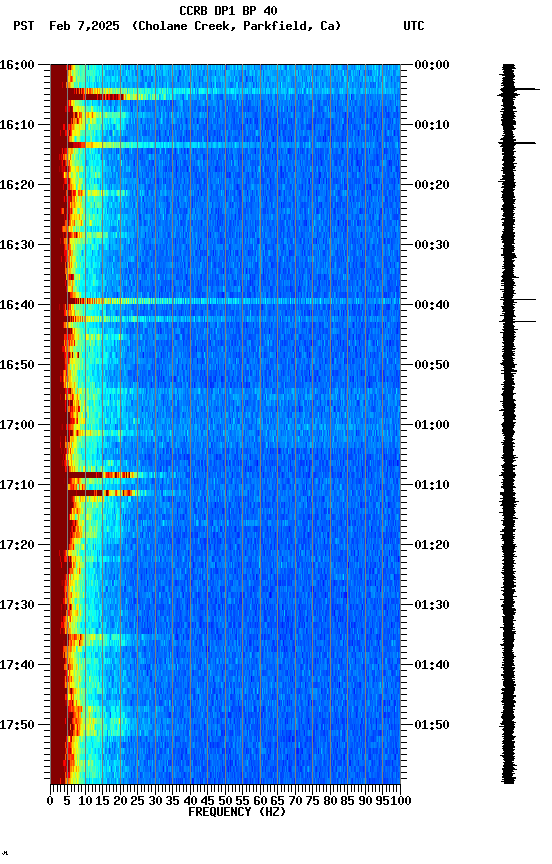This screenshot has width=552, height=864.
Task: Click the 17:00 PST time label
Action: (x=17, y=425)
